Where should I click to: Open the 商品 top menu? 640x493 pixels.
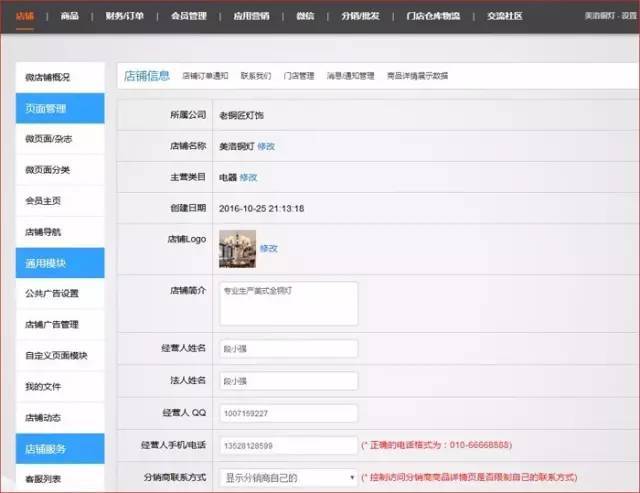coord(69,16)
